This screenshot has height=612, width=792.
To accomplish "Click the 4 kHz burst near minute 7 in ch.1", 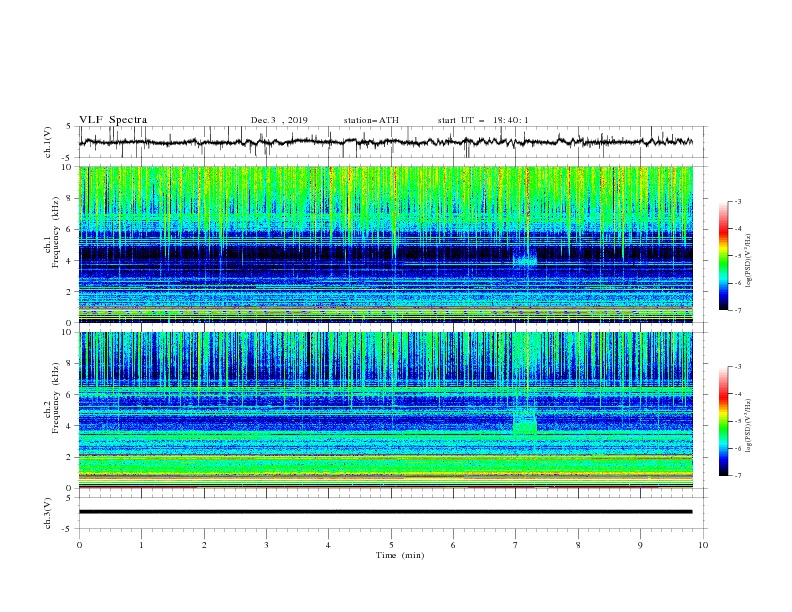I will pyautogui.click(x=525, y=258).
